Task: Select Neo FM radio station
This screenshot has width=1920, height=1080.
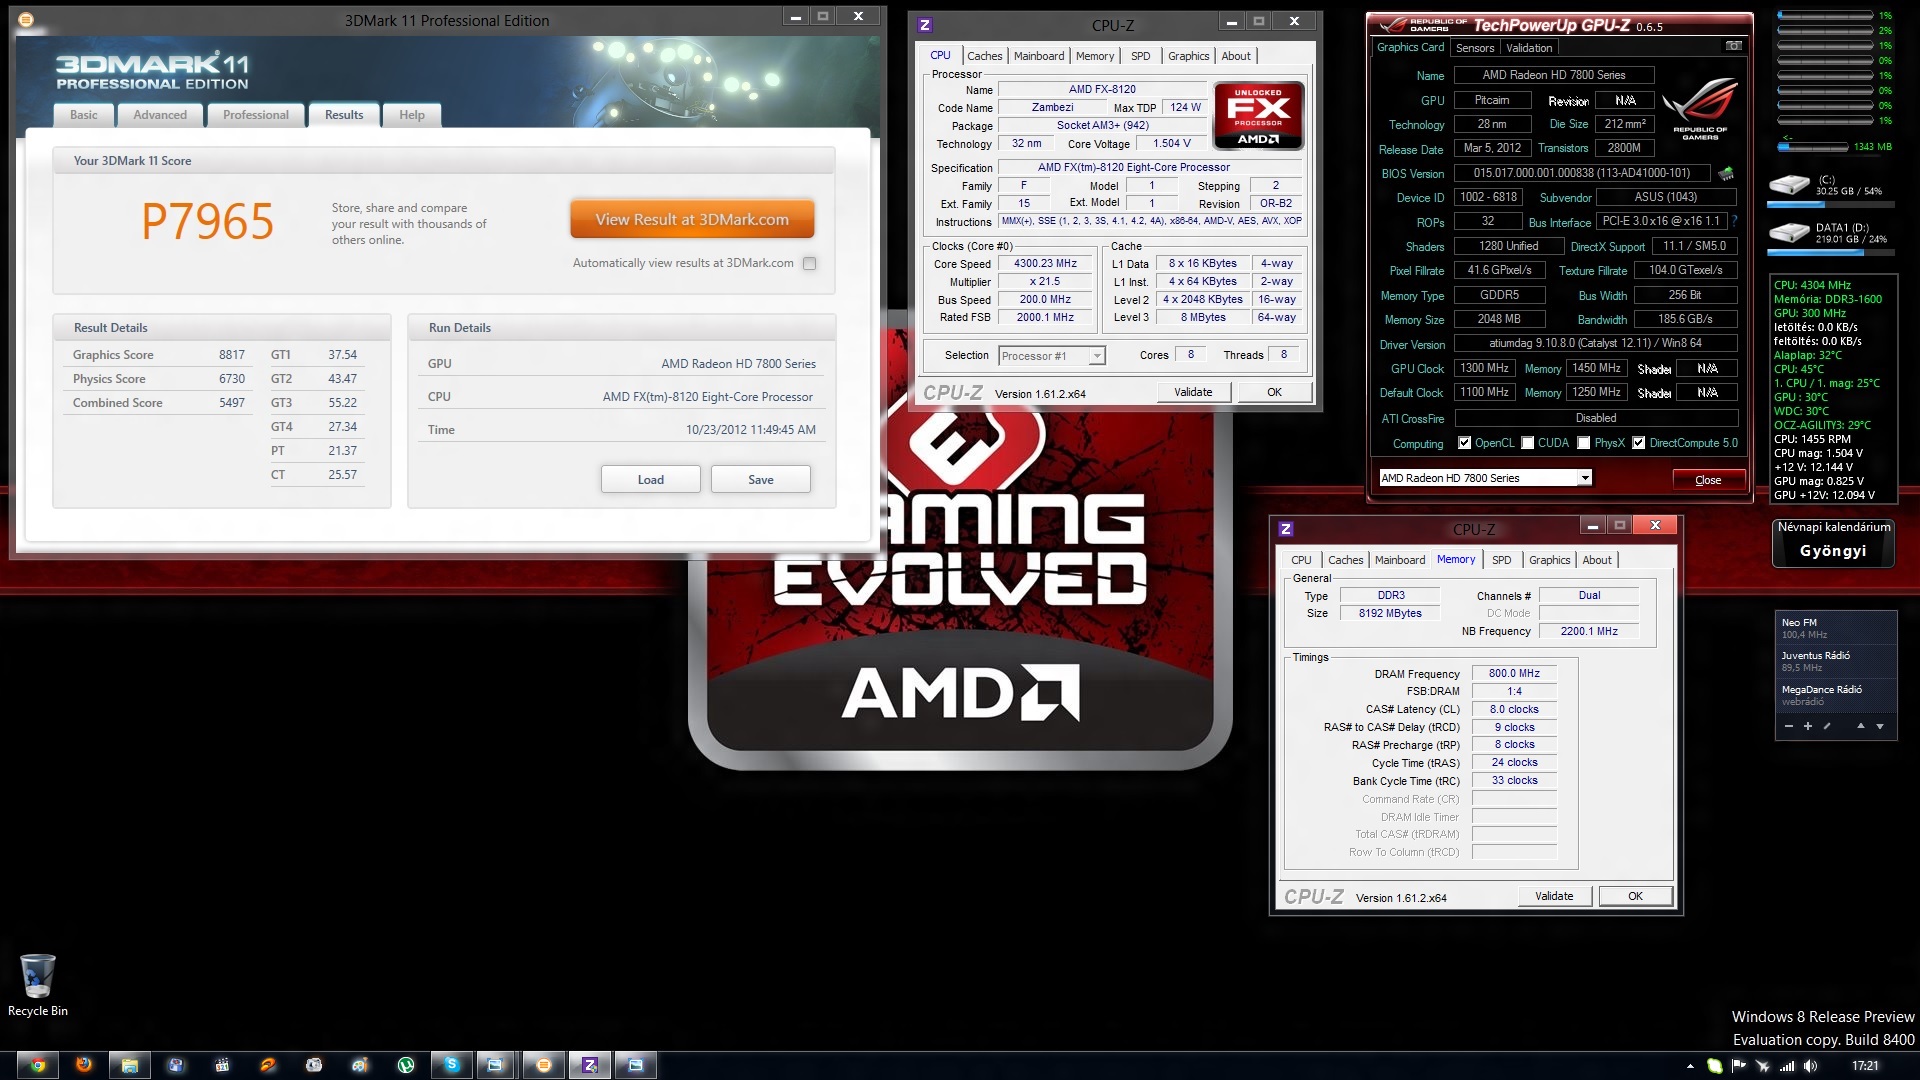Action: point(1835,628)
